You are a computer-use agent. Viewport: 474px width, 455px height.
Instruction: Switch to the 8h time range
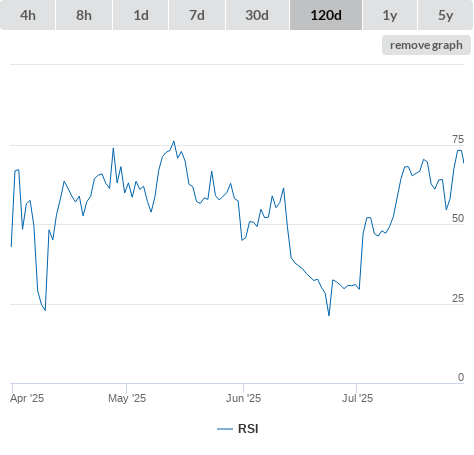pyautogui.click(x=84, y=15)
